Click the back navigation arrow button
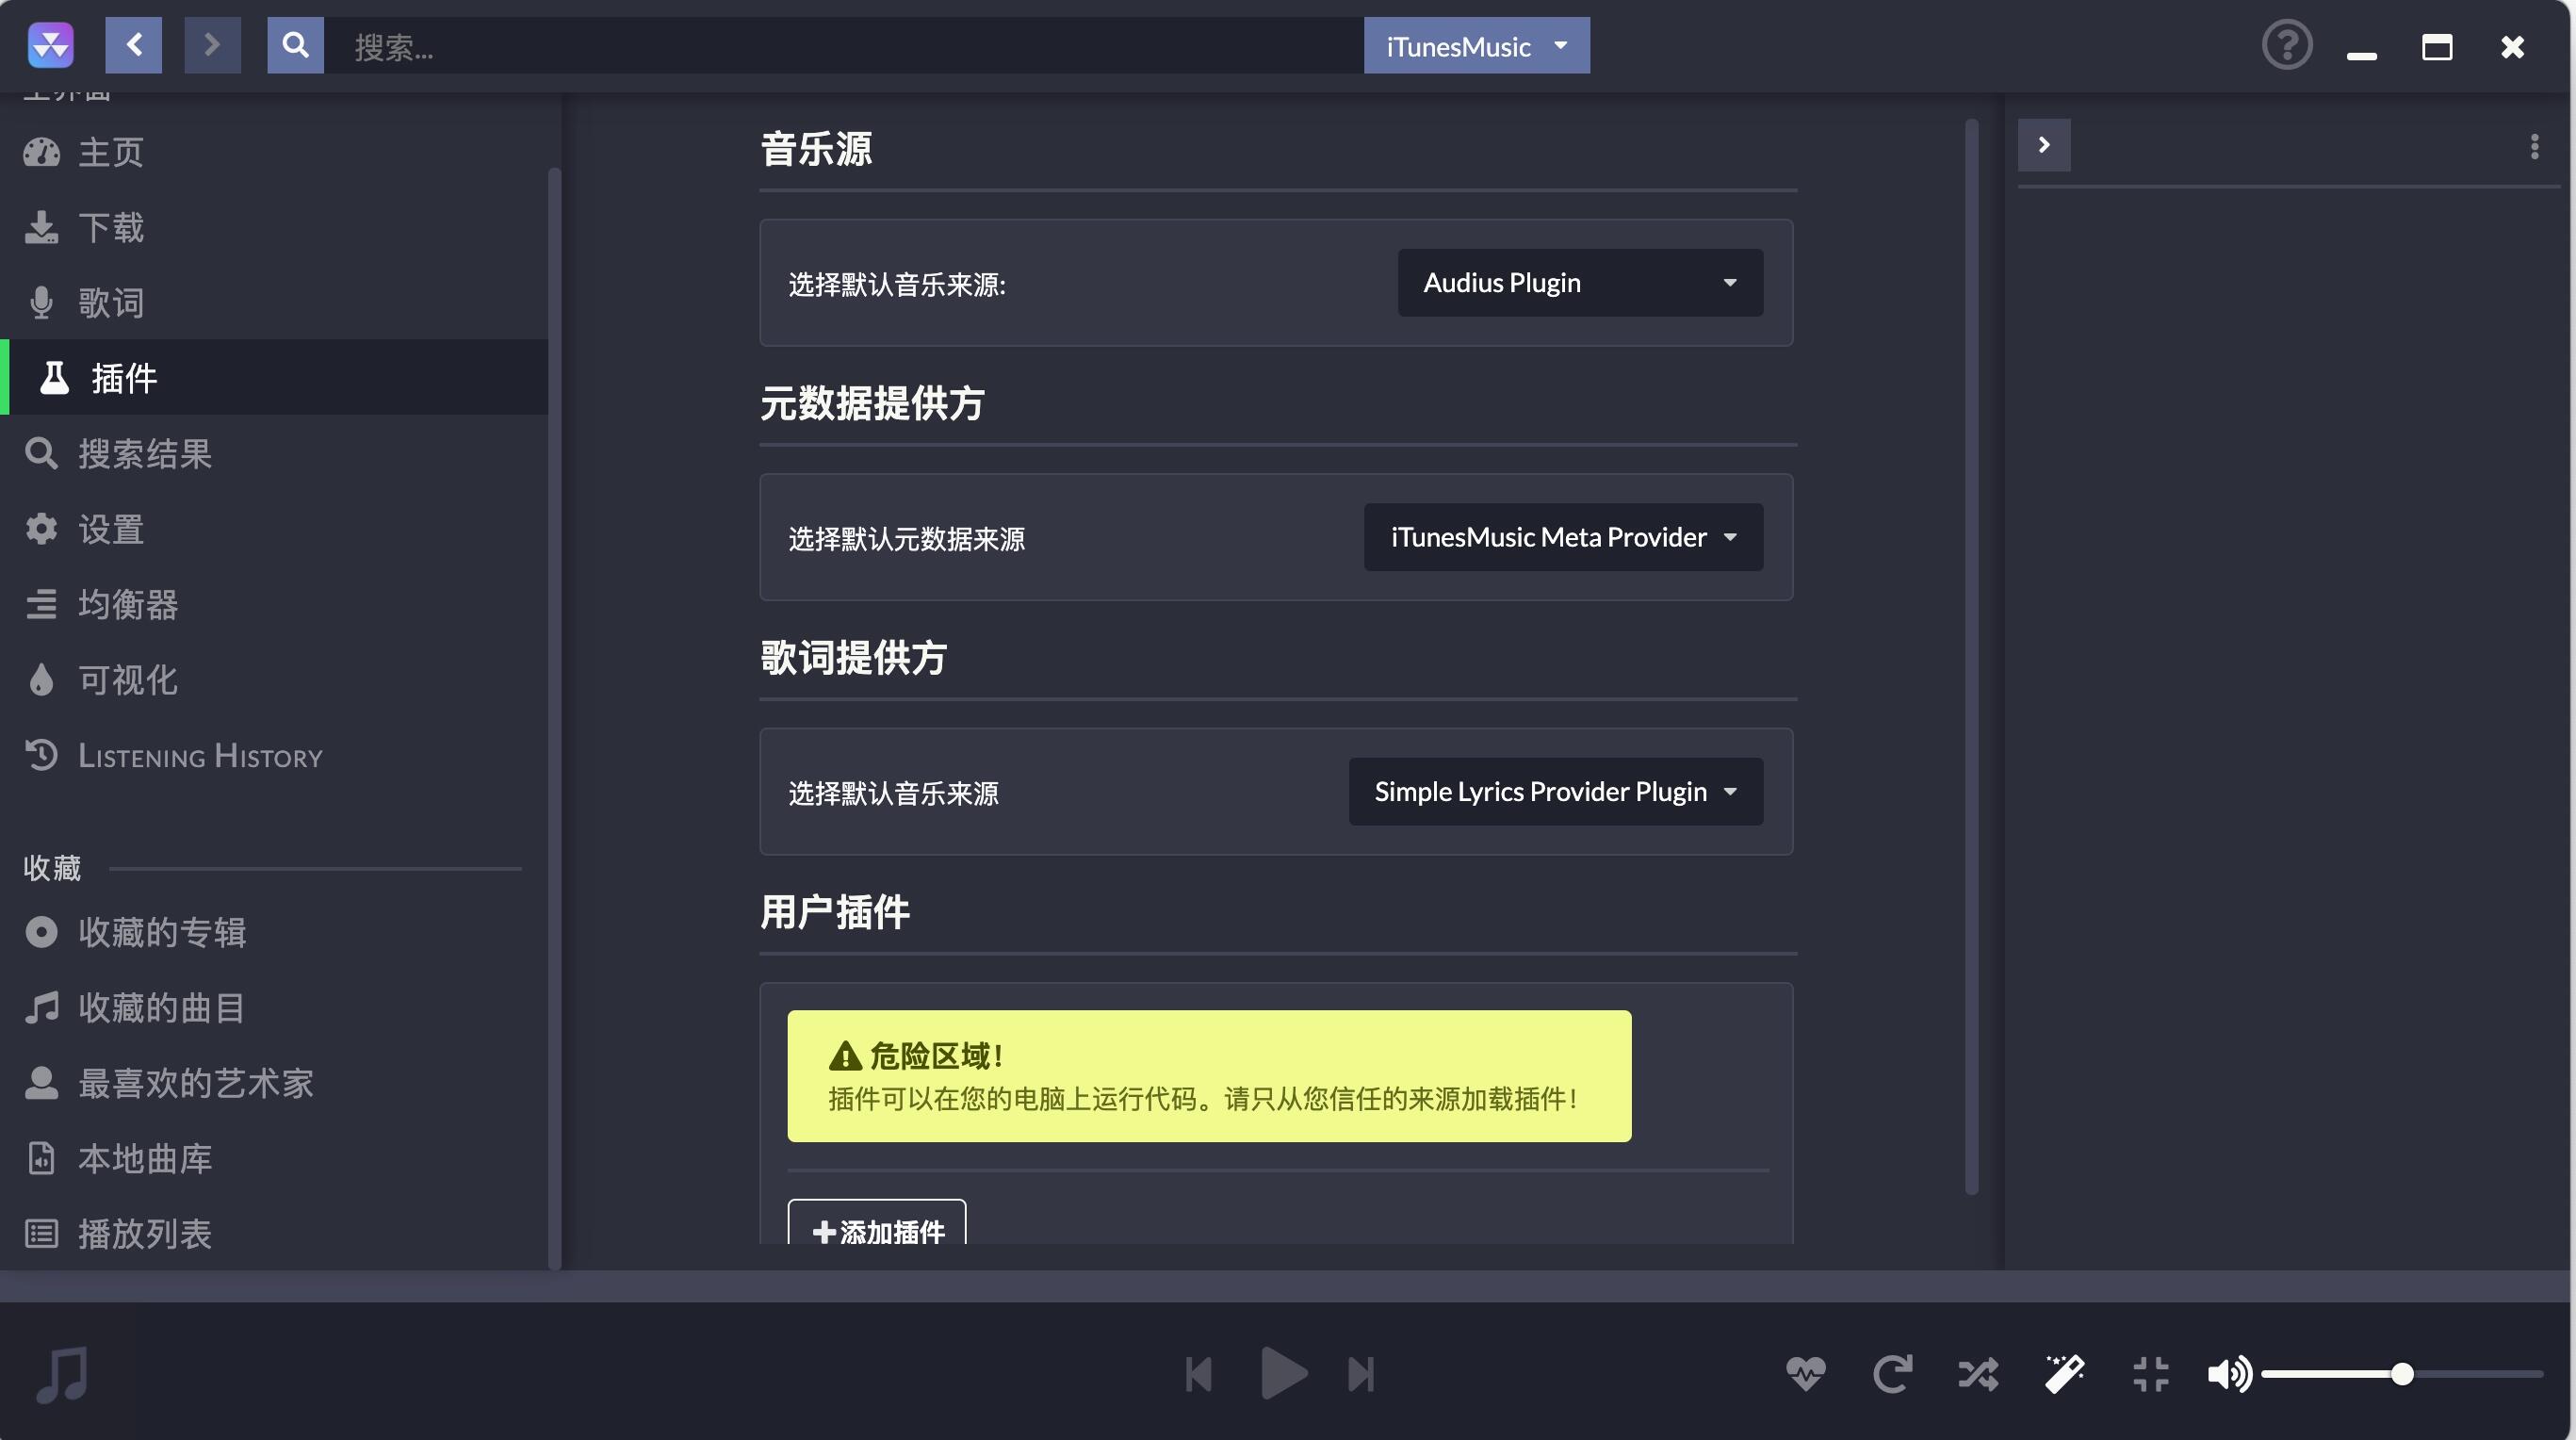 [x=134, y=45]
